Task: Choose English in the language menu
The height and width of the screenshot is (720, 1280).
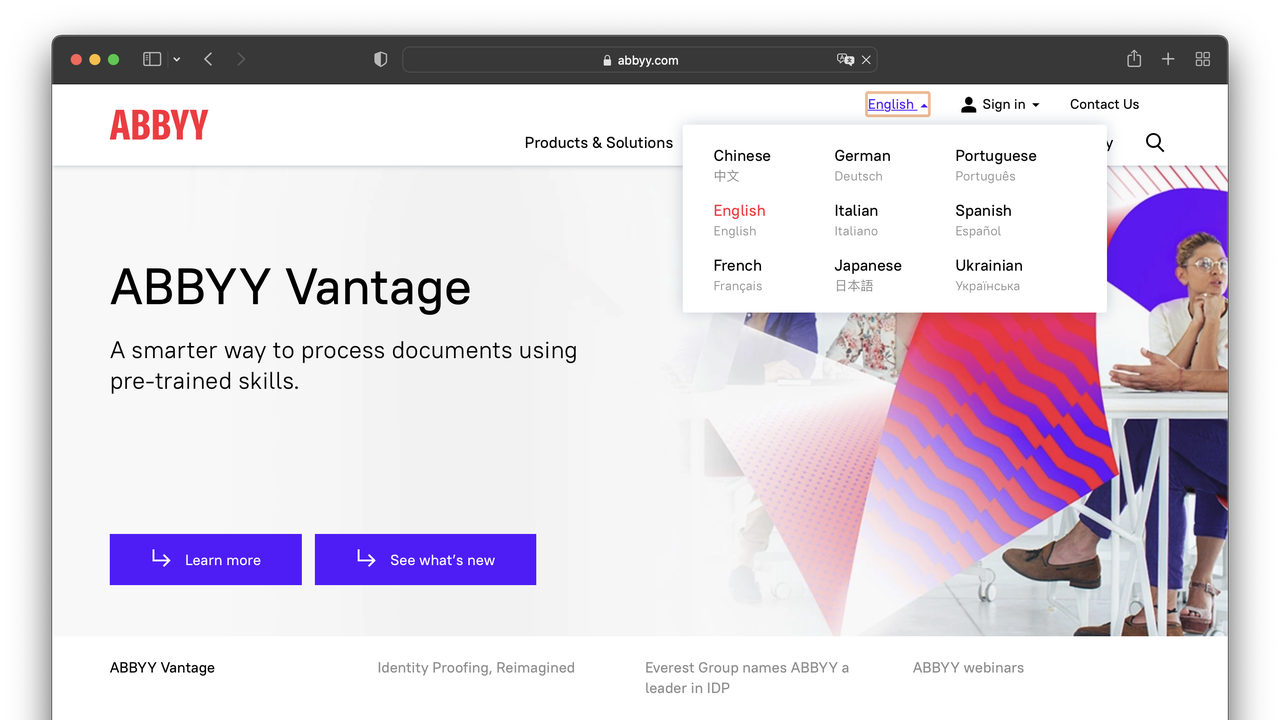Action: pos(739,220)
